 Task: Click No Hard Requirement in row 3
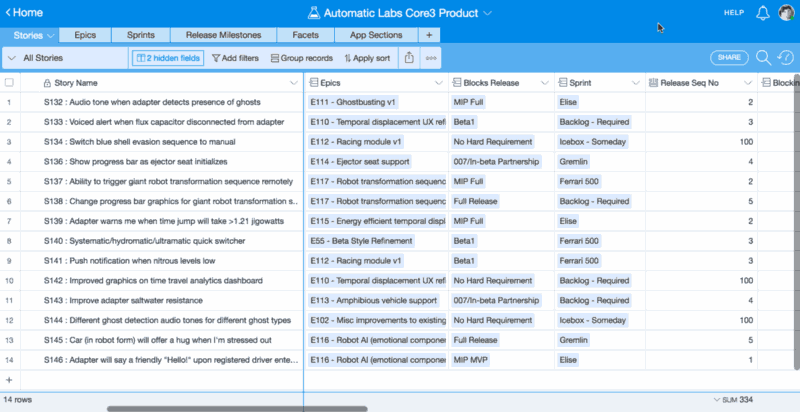pyautogui.click(x=493, y=142)
